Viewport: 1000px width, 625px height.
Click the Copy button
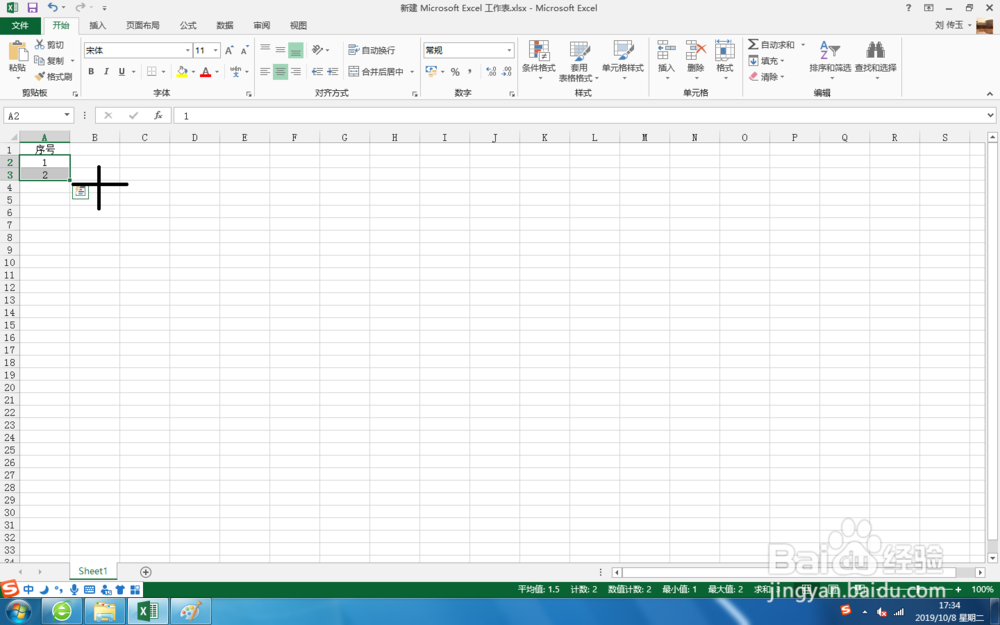tap(50, 61)
